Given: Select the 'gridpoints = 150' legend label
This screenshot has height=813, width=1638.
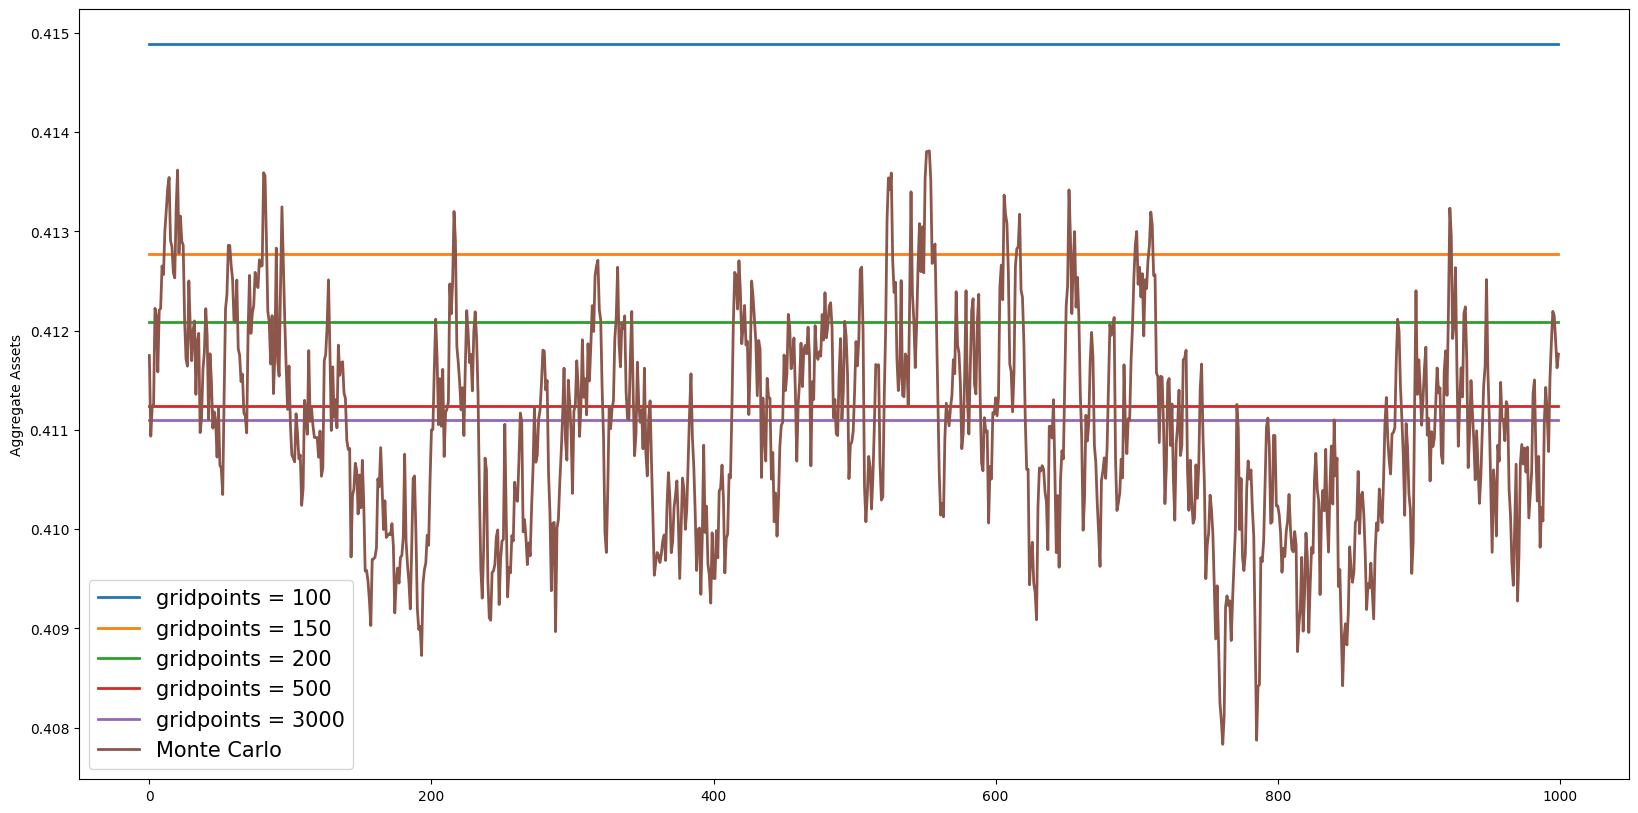Looking at the screenshot, I should click(243, 629).
